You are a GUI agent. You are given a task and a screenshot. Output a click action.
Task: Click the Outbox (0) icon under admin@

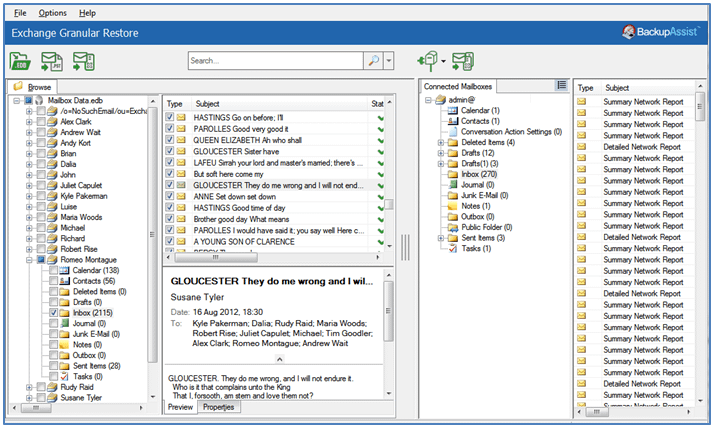453,217
